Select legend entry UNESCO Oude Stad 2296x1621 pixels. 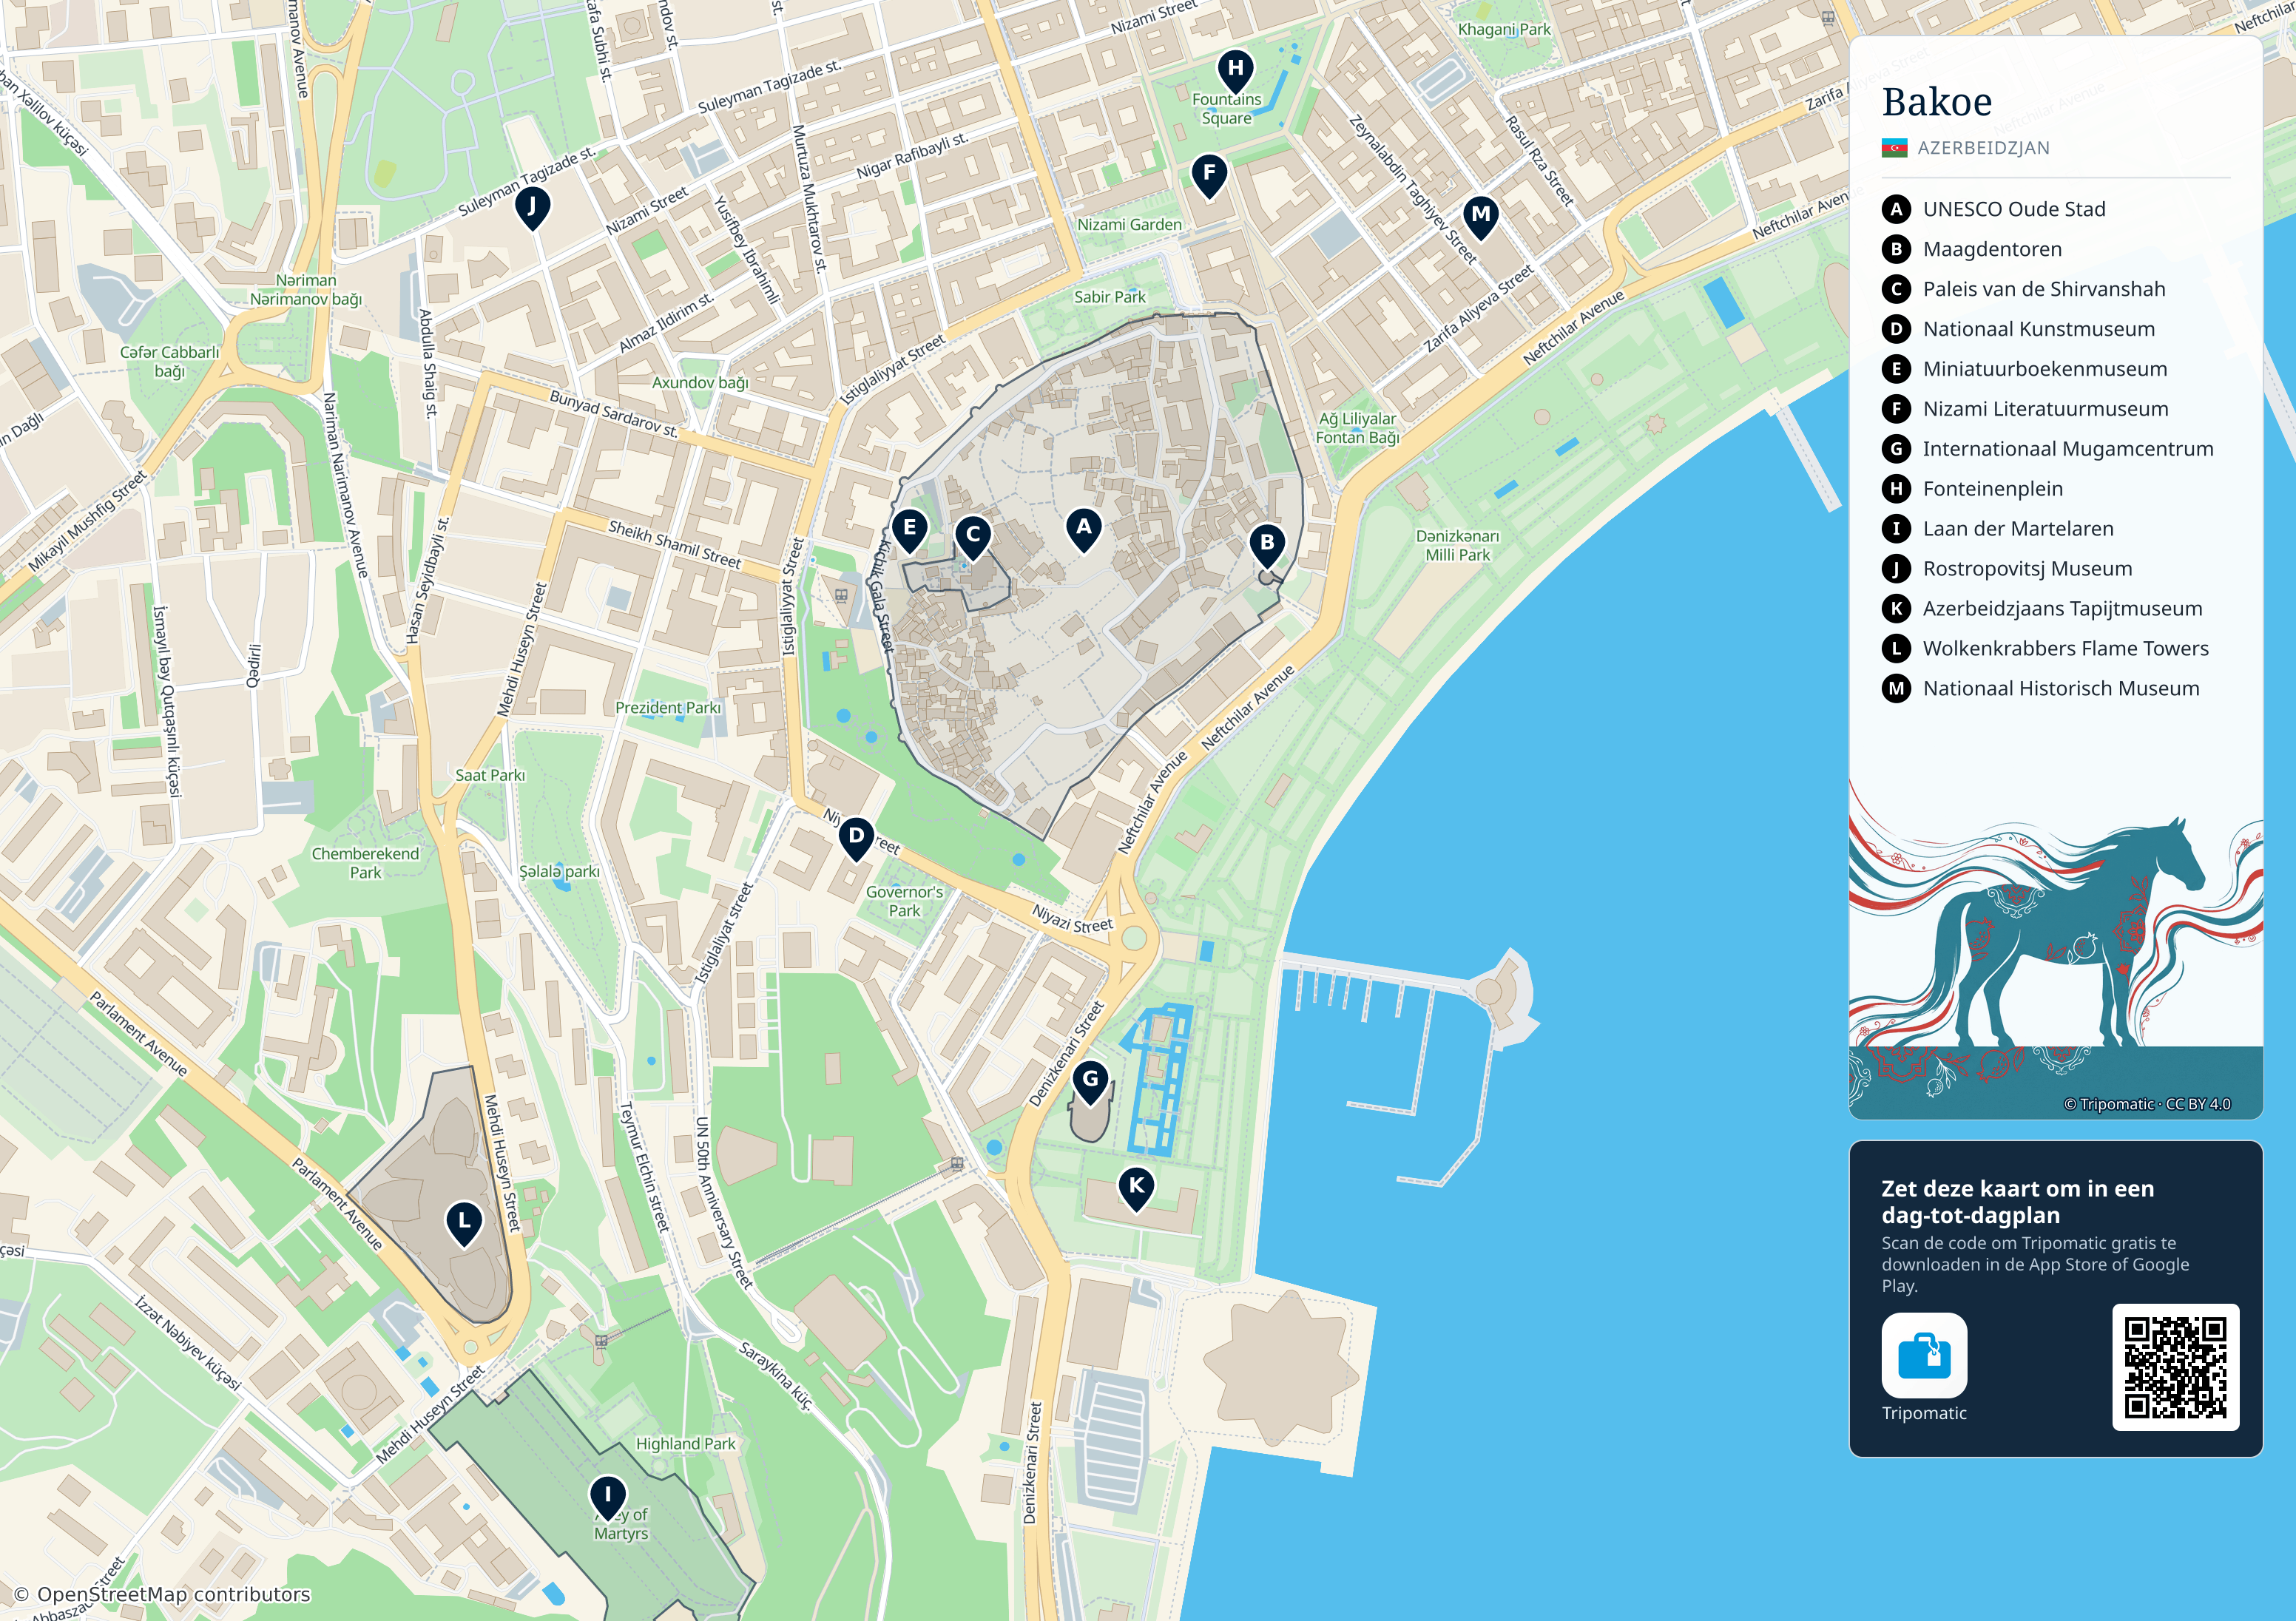(x=2014, y=209)
